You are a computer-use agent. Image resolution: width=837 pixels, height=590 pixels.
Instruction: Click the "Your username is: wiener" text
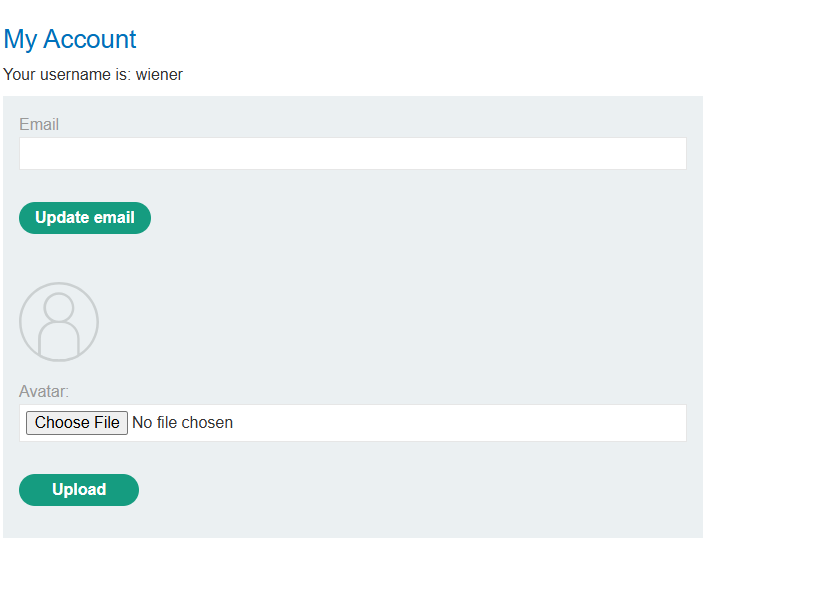93,75
